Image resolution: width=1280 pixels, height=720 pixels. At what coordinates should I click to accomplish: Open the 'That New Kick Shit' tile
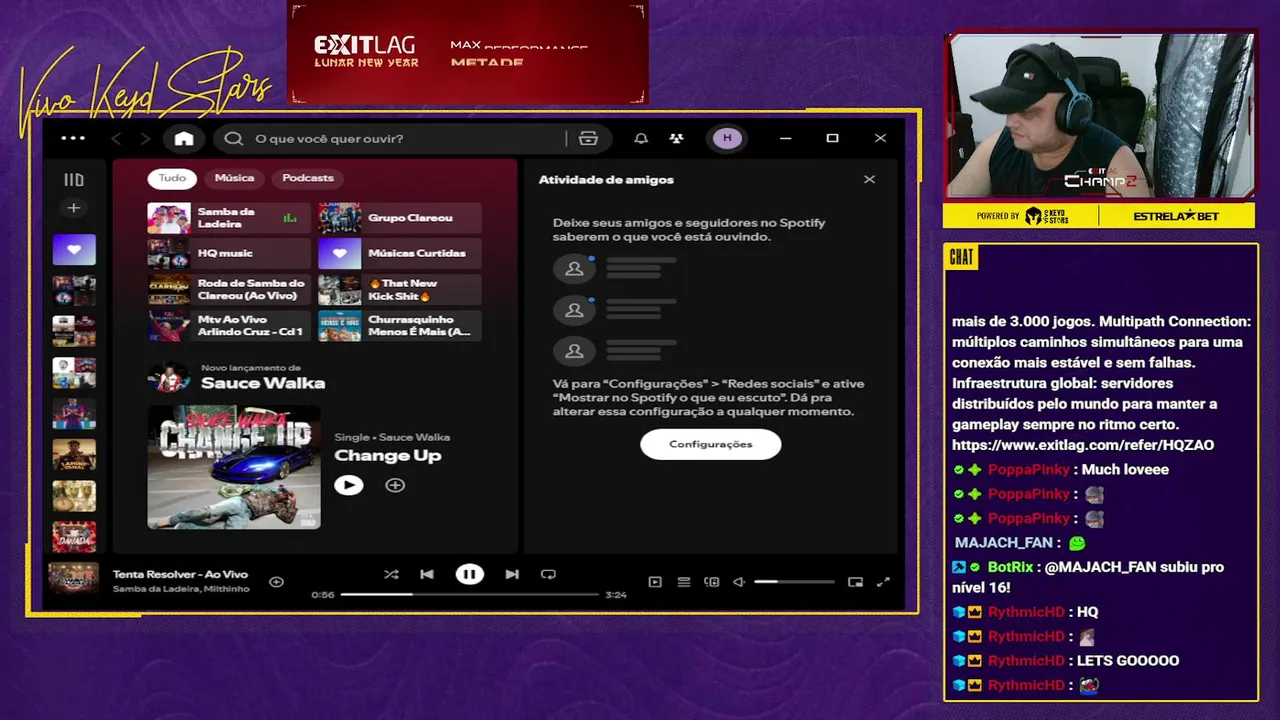[400, 290]
